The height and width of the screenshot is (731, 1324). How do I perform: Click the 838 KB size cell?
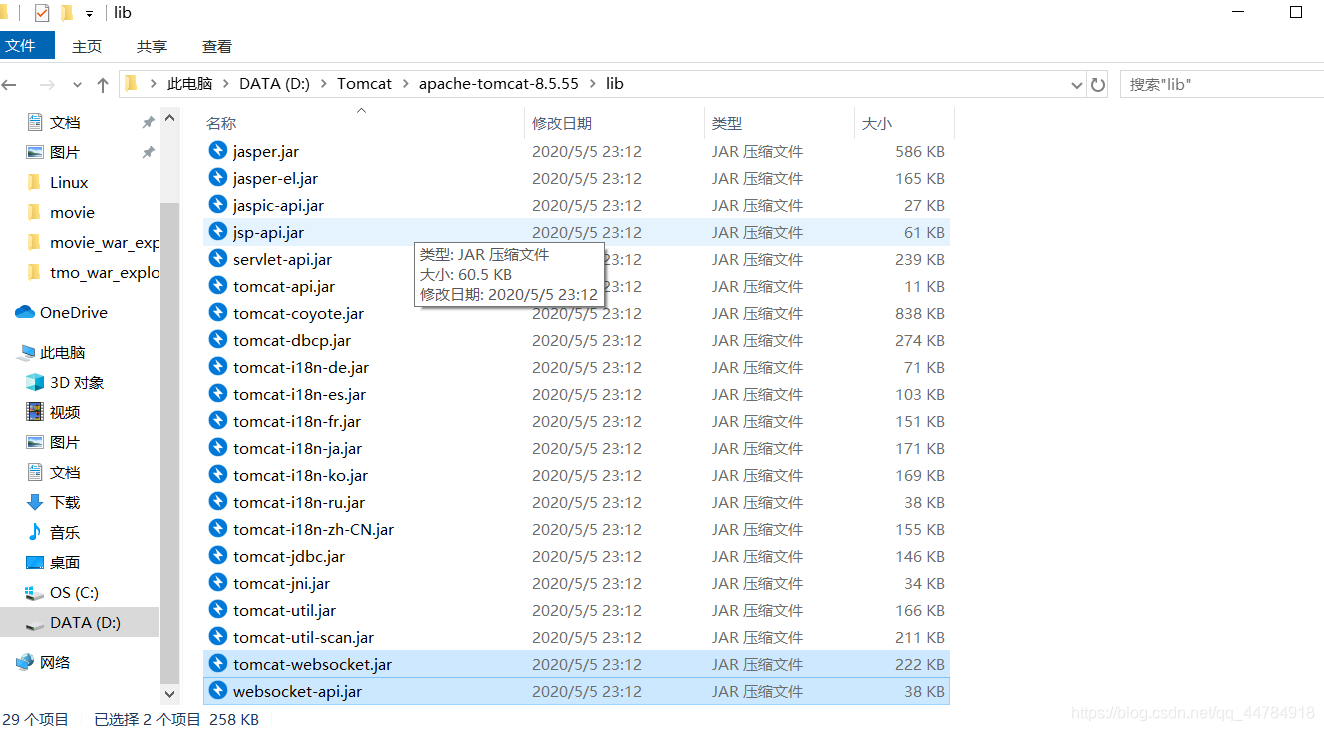pos(920,313)
